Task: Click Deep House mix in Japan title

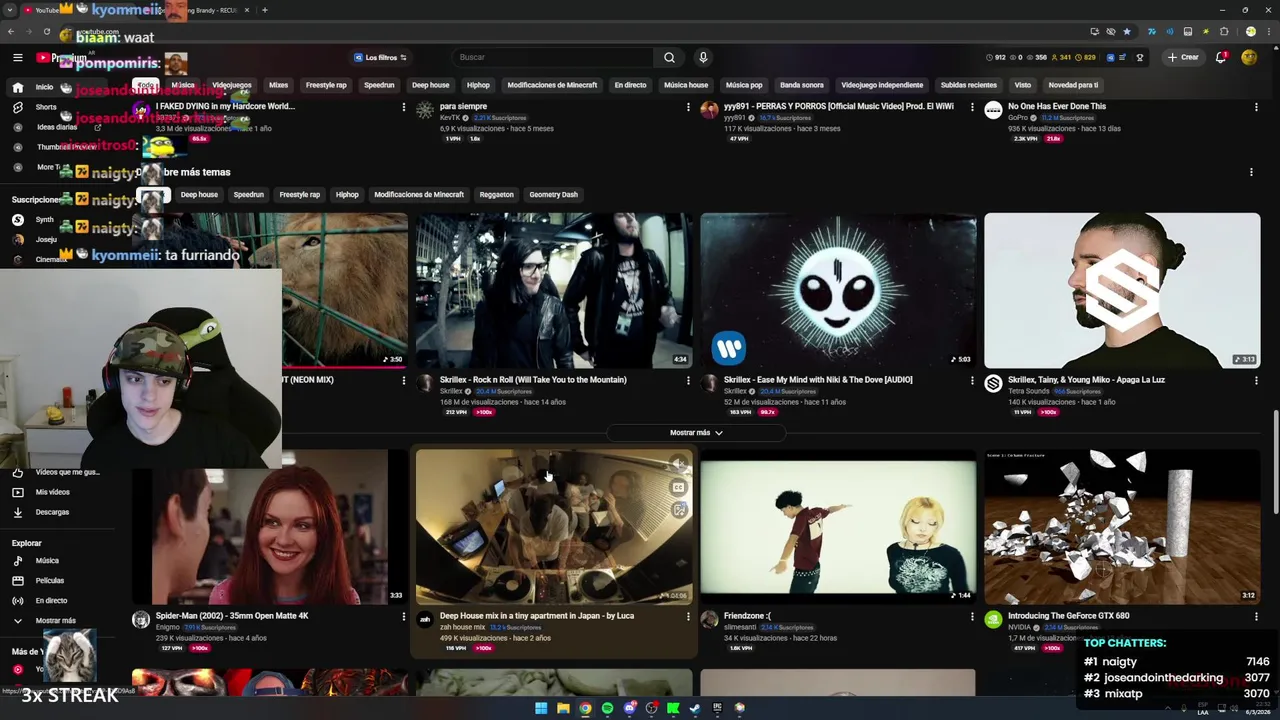Action: click(x=537, y=616)
